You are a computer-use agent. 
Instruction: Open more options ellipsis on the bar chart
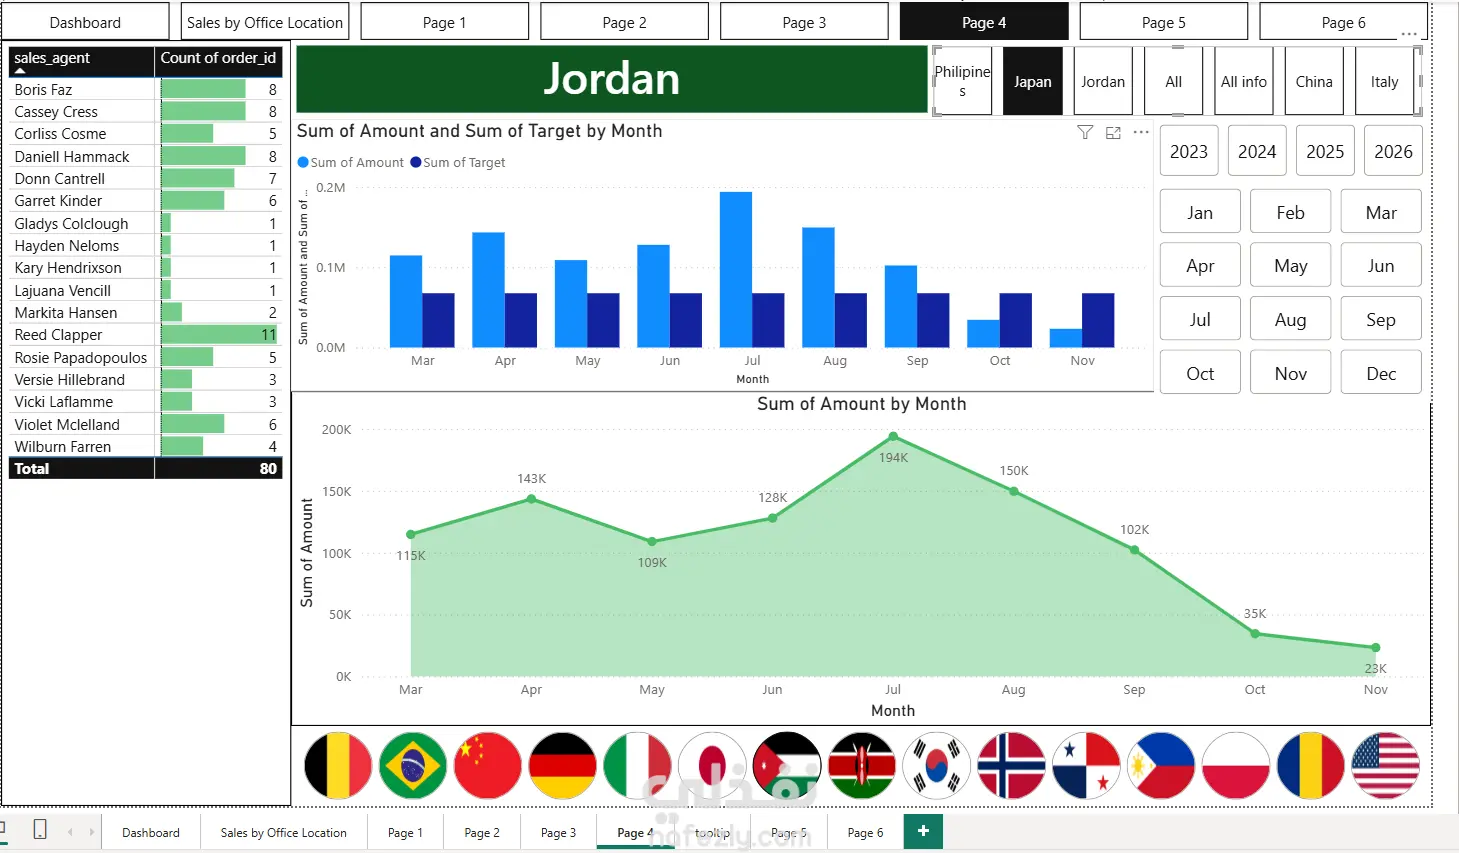(1141, 132)
